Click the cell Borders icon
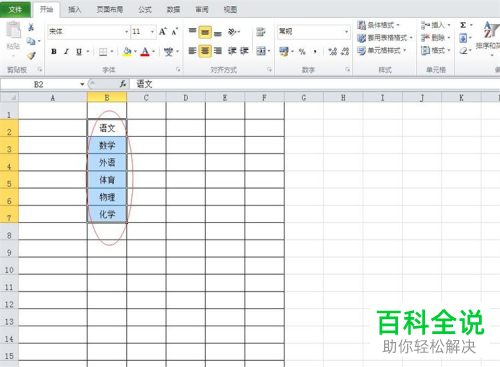The image size is (500, 367). click(x=103, y=52)
